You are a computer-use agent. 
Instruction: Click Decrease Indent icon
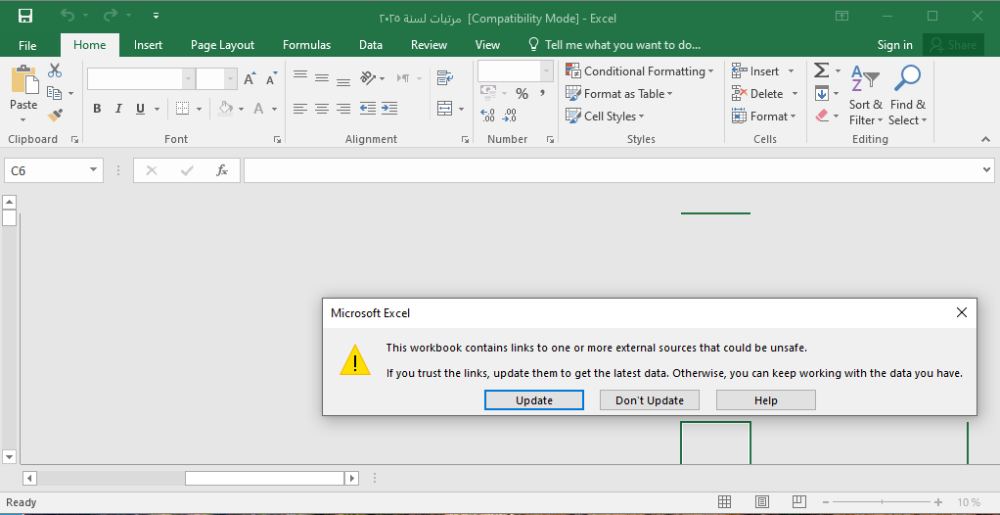[367, 109]
